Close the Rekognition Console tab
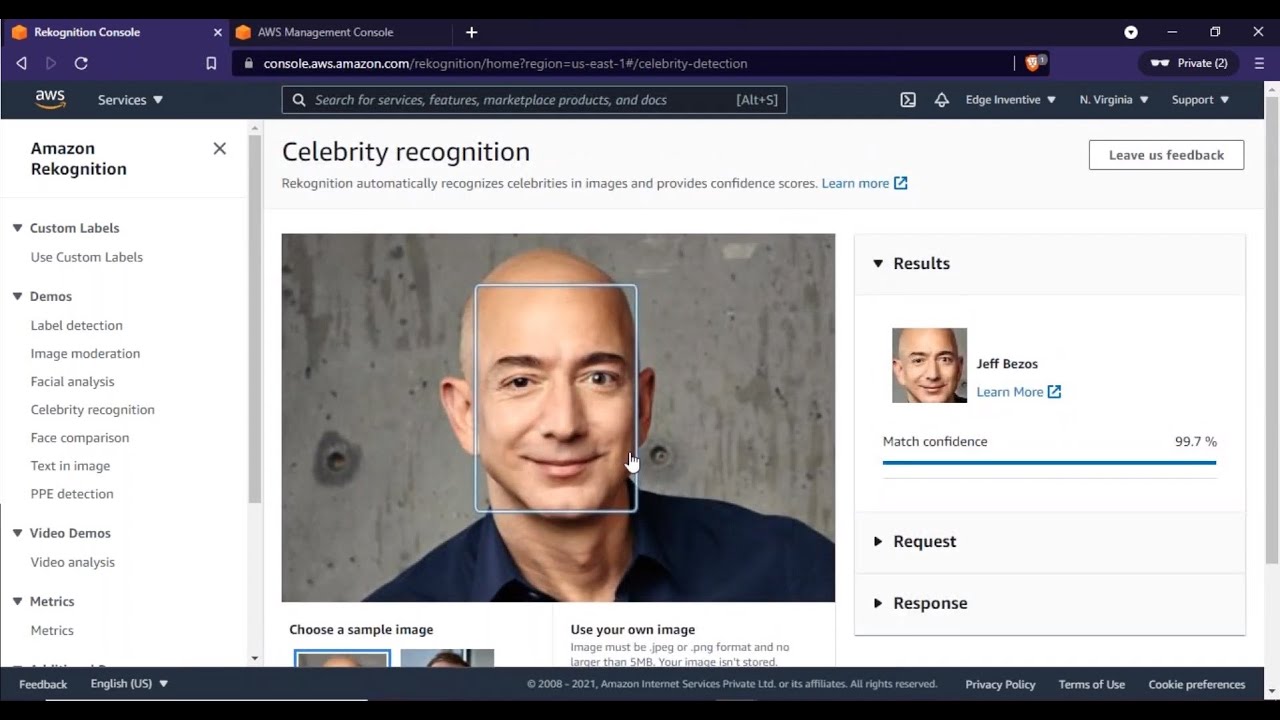Image resolution: width=1280 pixels, height=720 pixels. (218, 32)
